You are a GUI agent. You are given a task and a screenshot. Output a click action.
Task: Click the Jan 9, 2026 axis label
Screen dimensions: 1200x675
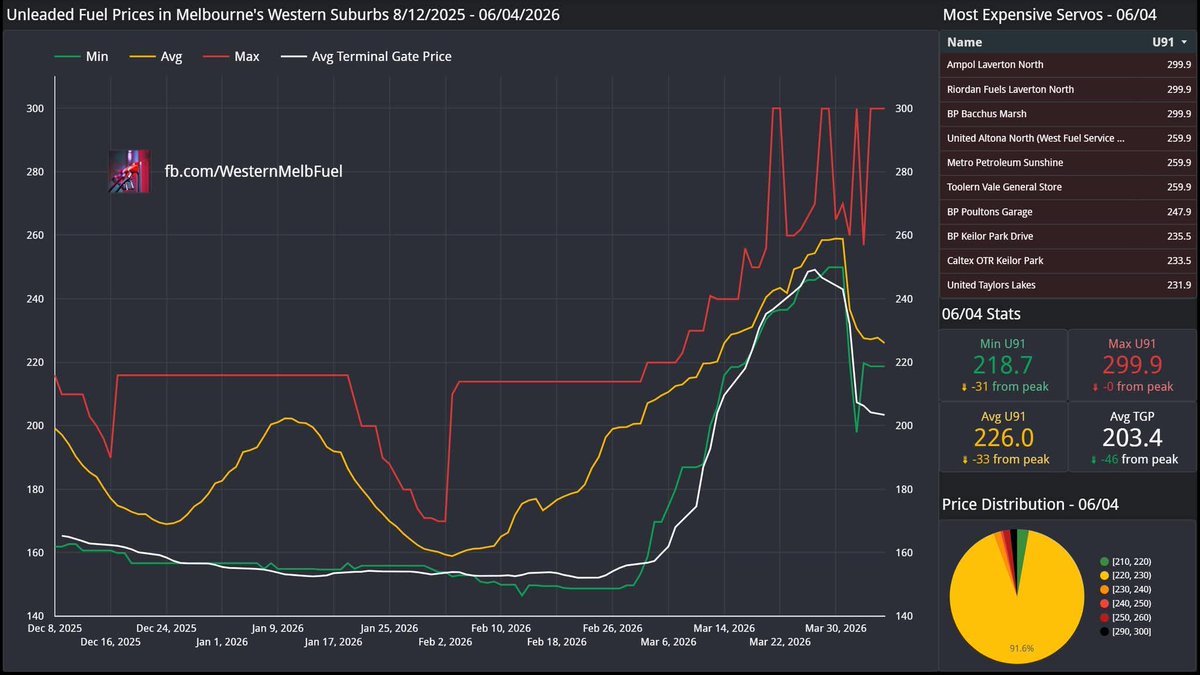pos(278,629)
